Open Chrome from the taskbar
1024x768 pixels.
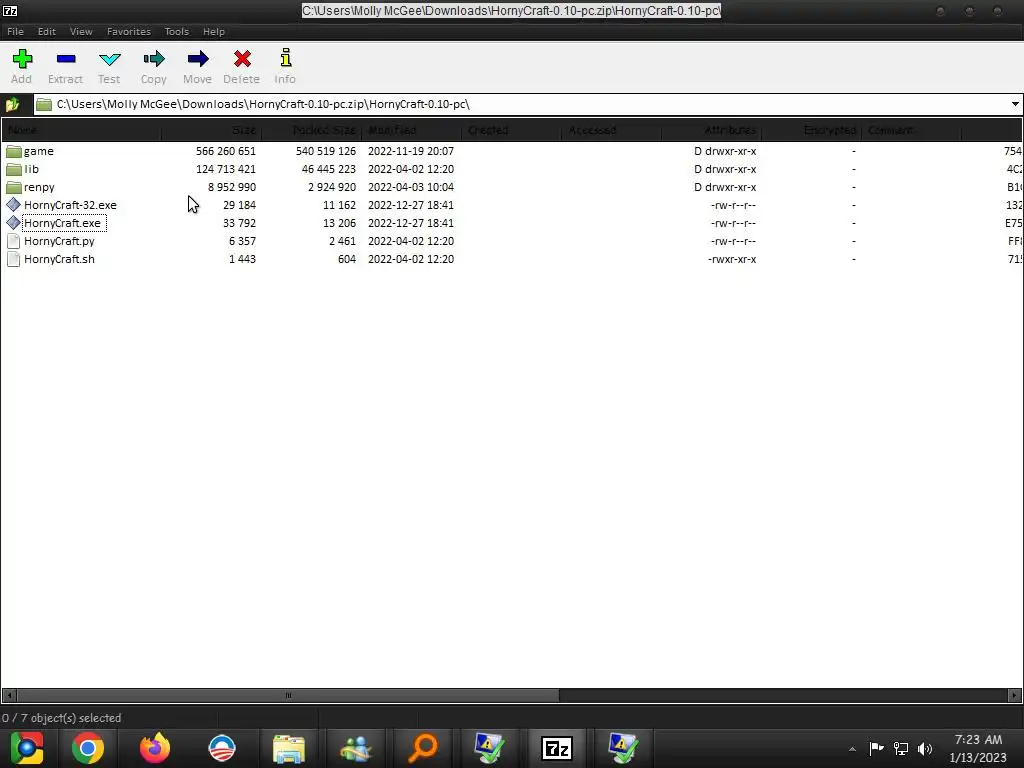[x=88, y=748]
